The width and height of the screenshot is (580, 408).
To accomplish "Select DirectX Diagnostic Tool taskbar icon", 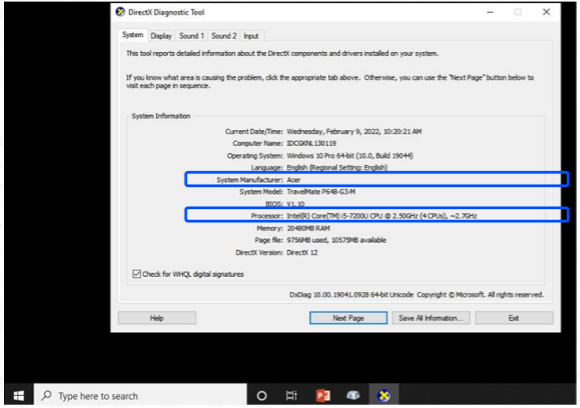I will tap(384, 396).
